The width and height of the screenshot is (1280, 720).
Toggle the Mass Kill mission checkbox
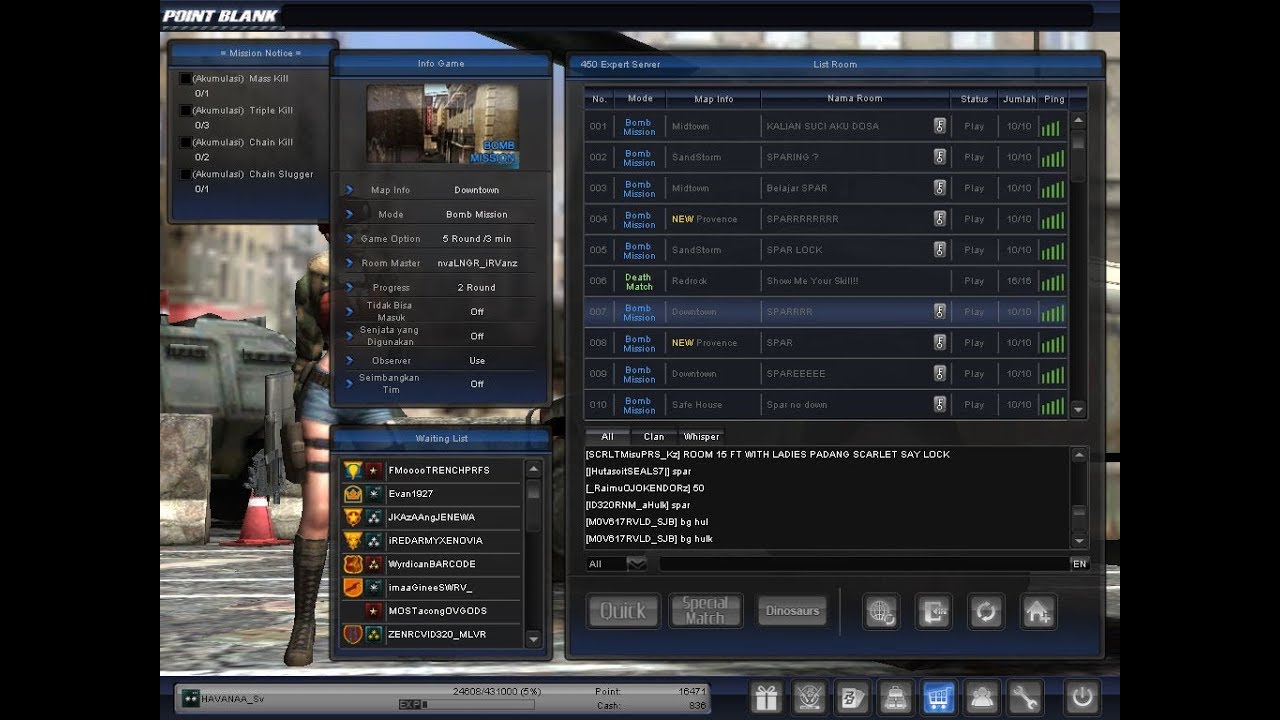pyautogui.click(x=185, y=79)
